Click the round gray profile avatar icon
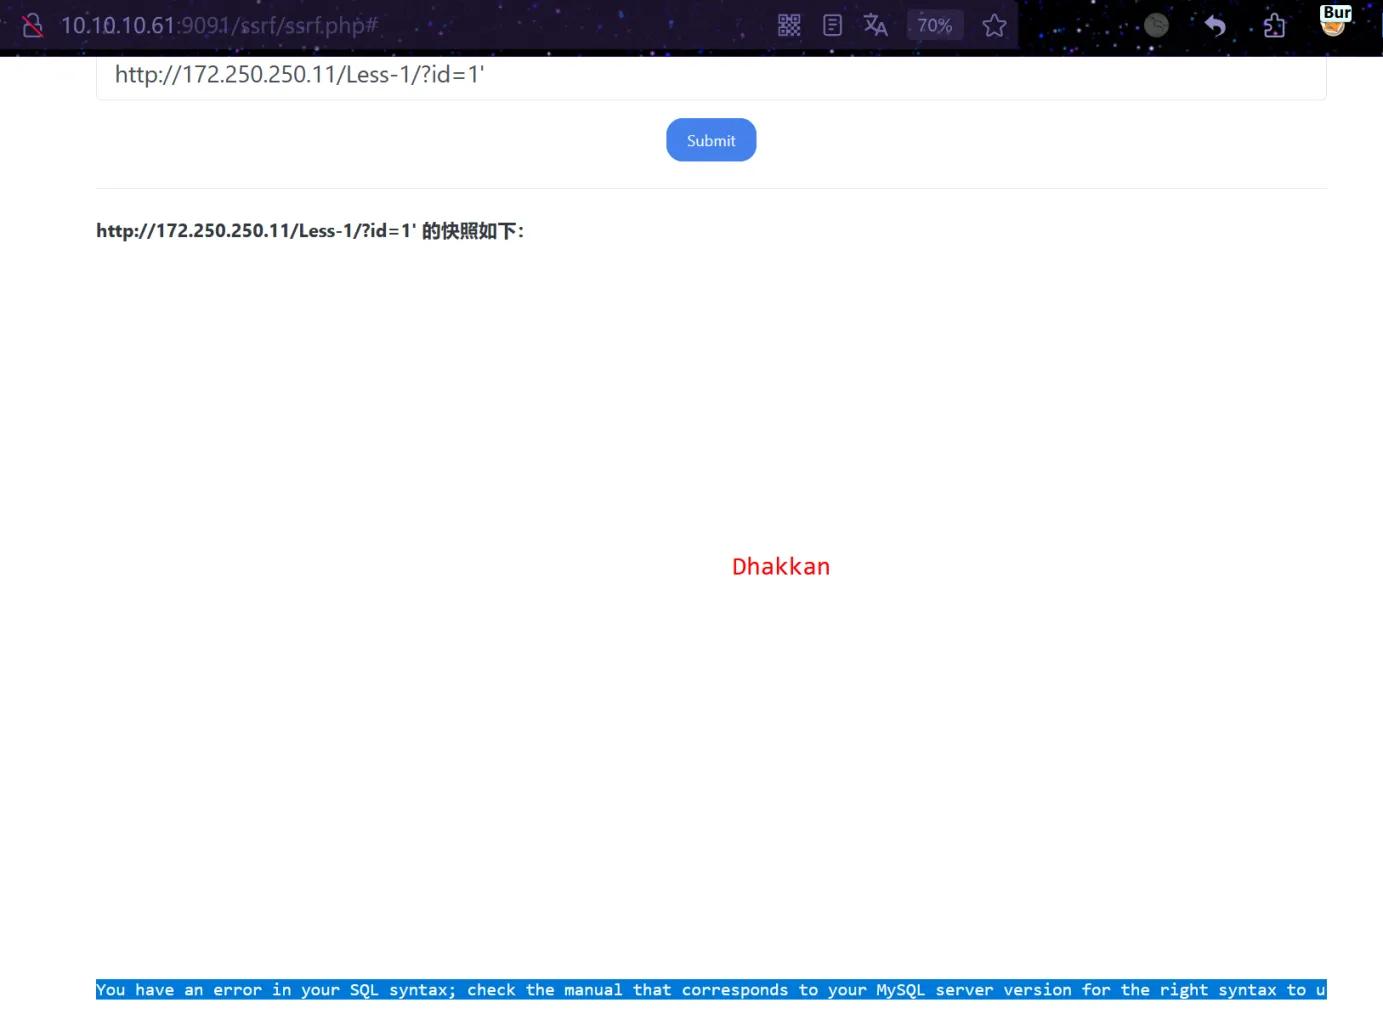1383x1031 pixels. [x=1156, y=25]
